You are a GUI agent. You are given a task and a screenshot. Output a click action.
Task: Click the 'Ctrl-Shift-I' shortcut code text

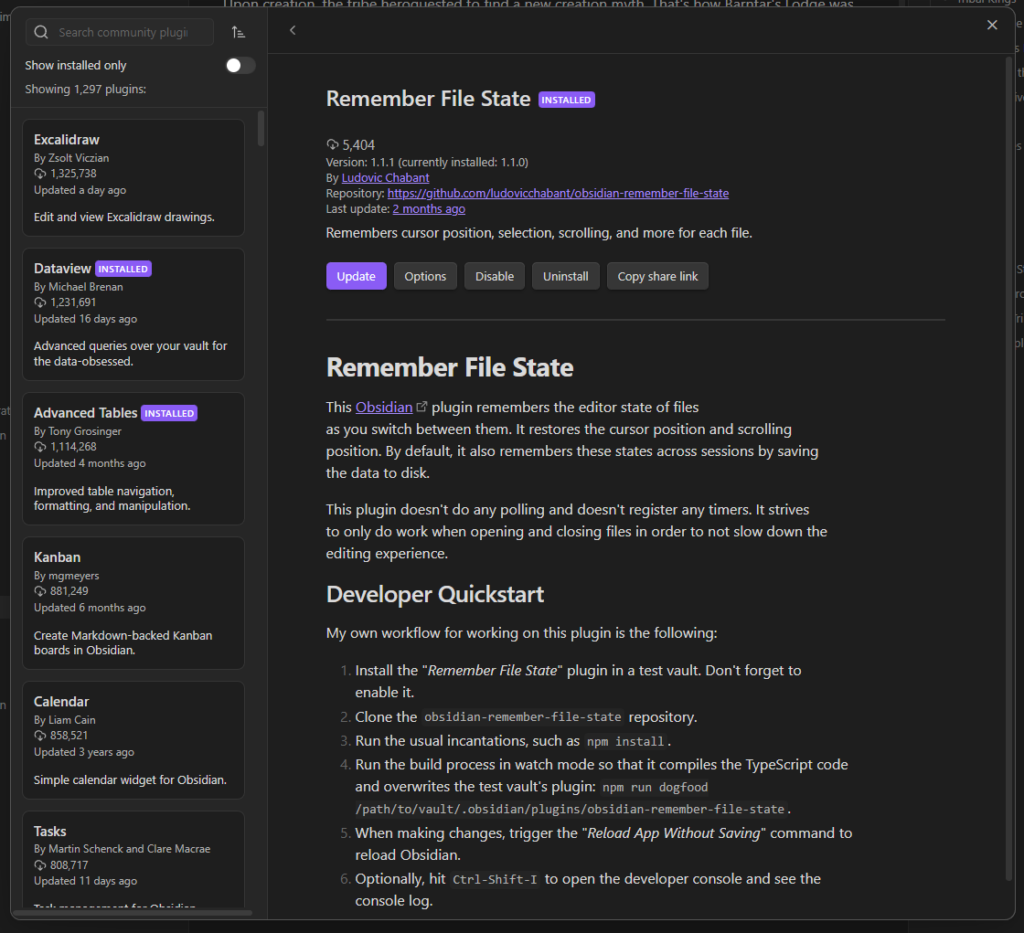coord(495,879)
